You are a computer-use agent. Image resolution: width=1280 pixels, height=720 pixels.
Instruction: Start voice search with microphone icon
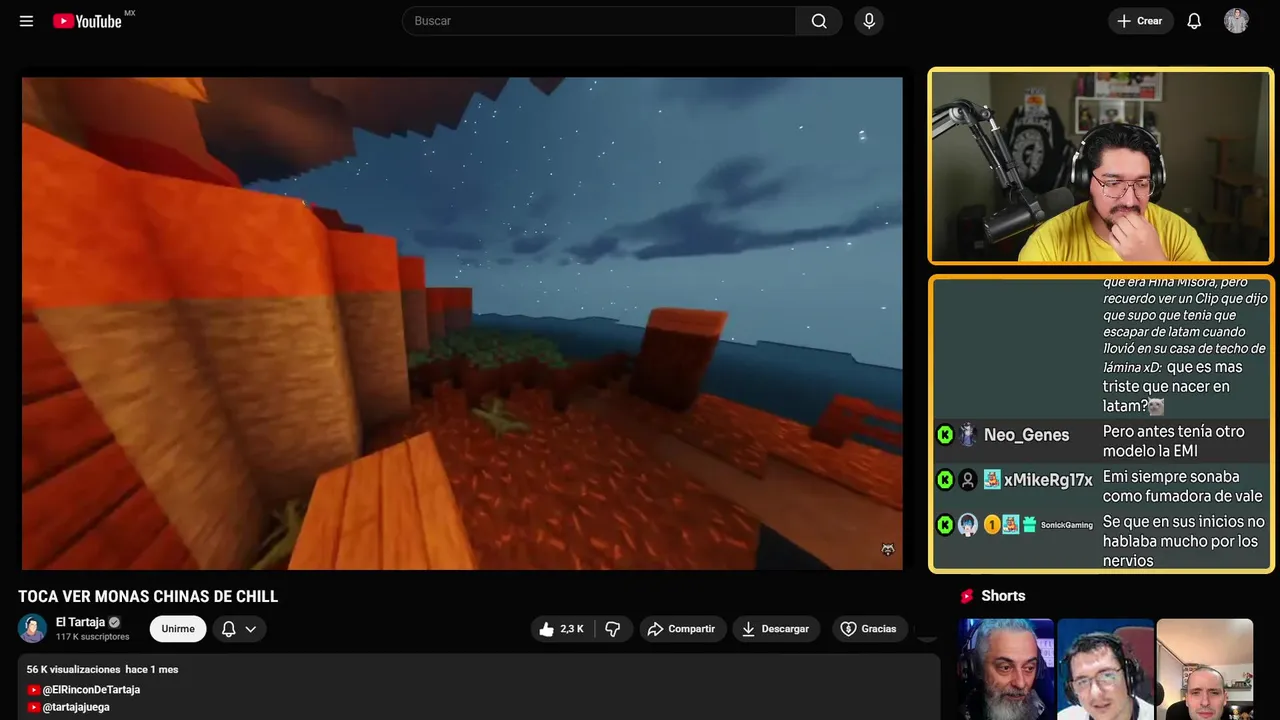869,21
